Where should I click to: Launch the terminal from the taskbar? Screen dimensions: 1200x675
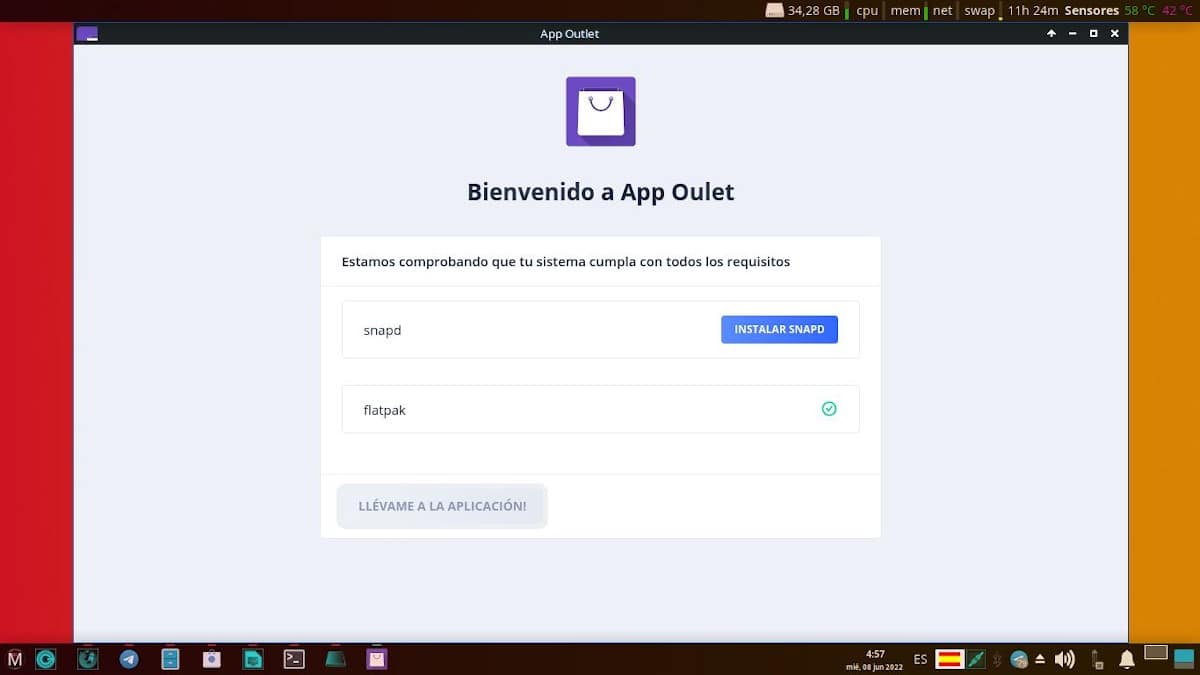coord(294,659)
